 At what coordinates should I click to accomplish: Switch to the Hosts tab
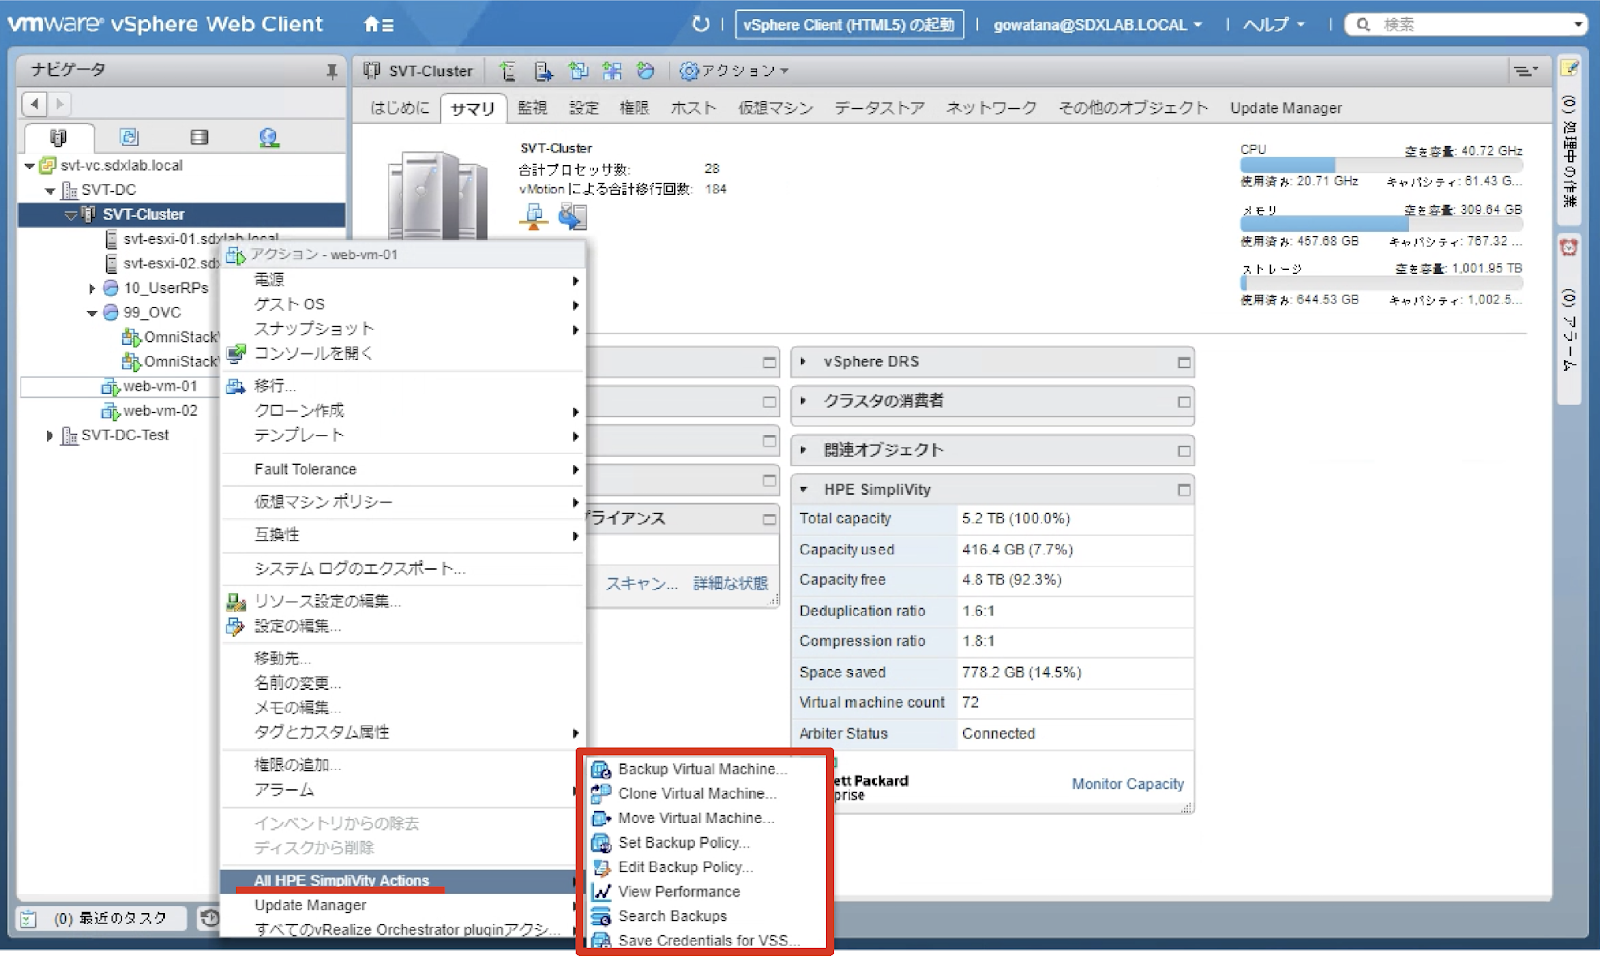pyautogui.click(x=693, y=108)
